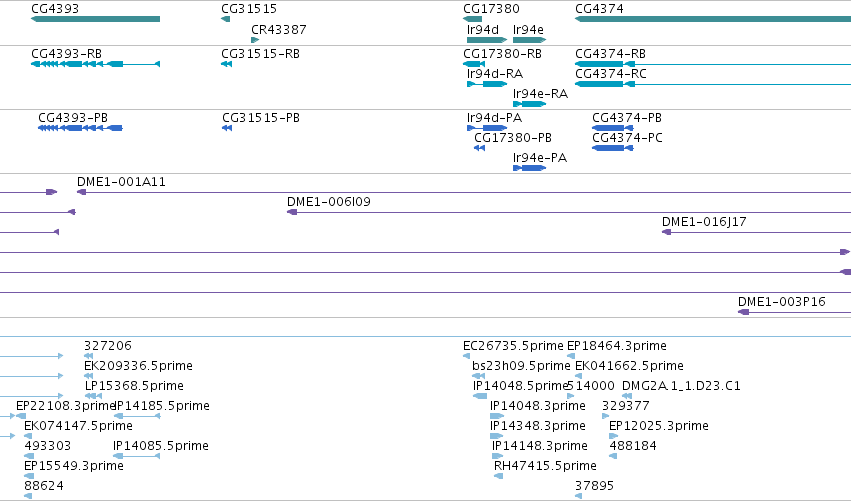Image resolution: width=851 pixels, height=501 pixels.
Task: Click EST IP14148.3prime
Action: tap(539, 446)
